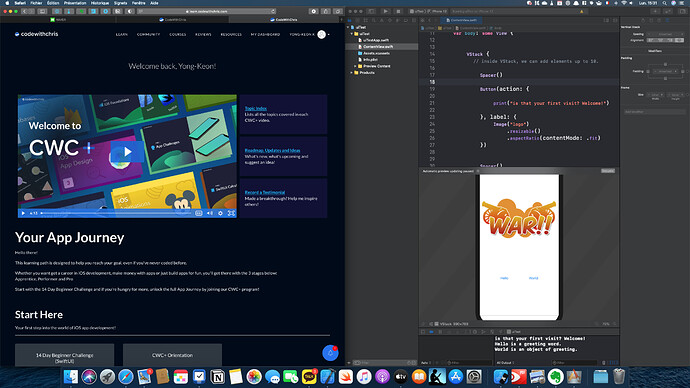Click the video settings gear icon
The width and height of the screenshot is (690, 388).
pyautogui.click(x=220, y=213)
